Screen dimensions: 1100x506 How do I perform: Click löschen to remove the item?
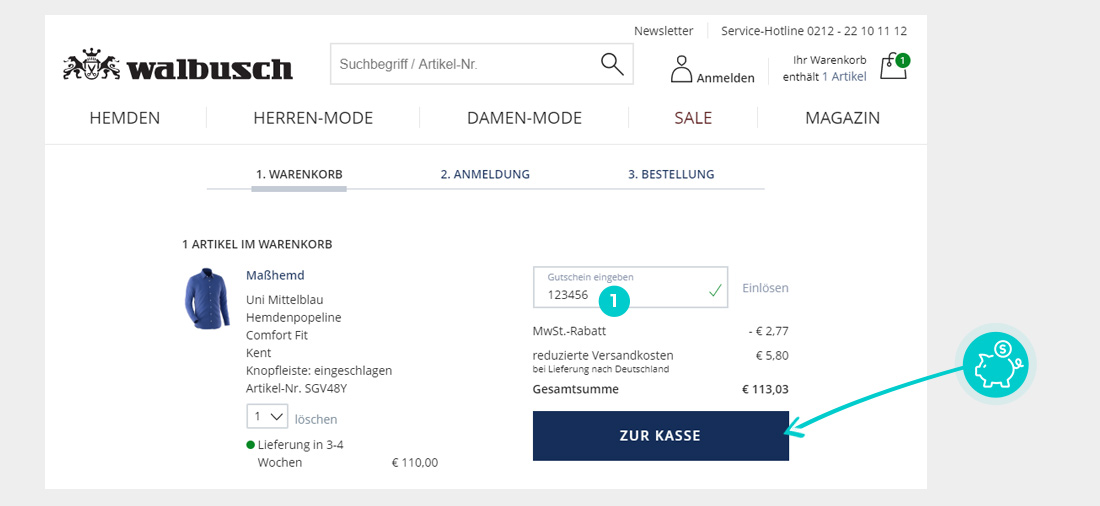pyautogui.click(x=316, y=419)
